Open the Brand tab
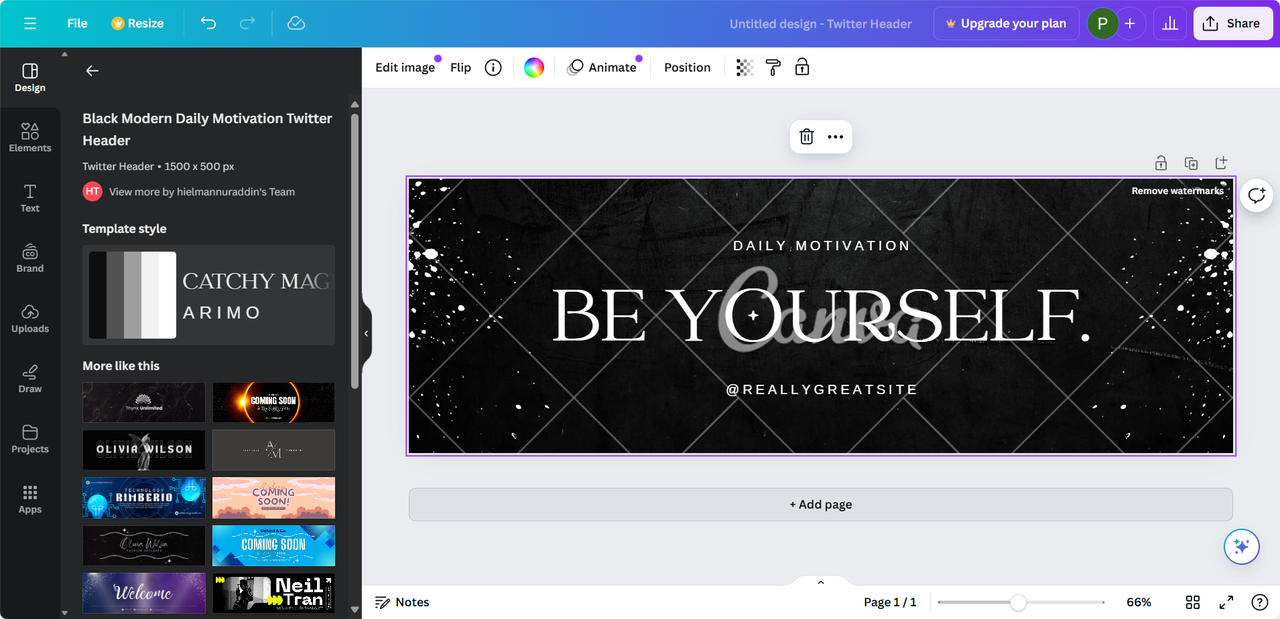This screenshot has width=1280, height=619. click(30, 258)
